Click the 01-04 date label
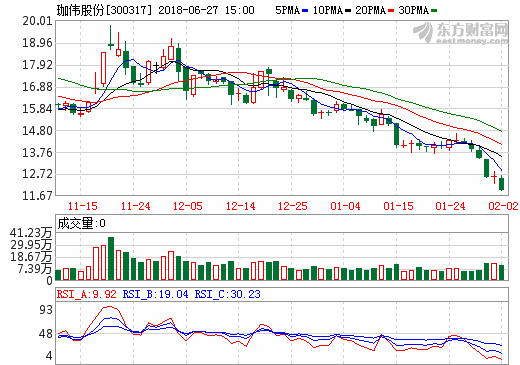 pos(345,206)
